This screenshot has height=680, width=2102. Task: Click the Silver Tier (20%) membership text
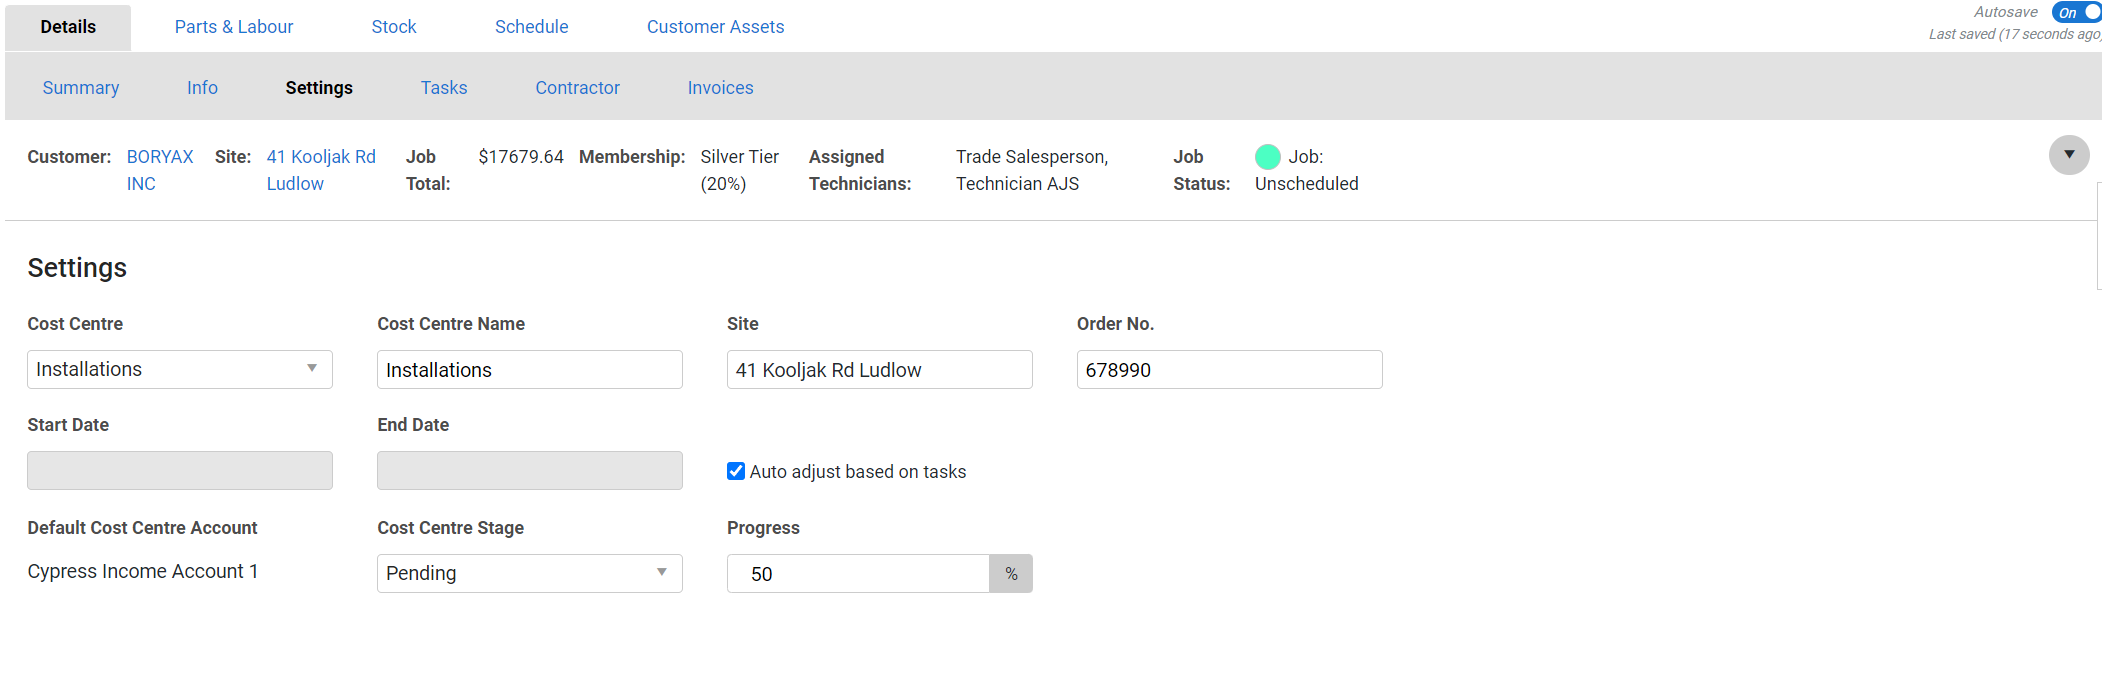pos(740,170)
